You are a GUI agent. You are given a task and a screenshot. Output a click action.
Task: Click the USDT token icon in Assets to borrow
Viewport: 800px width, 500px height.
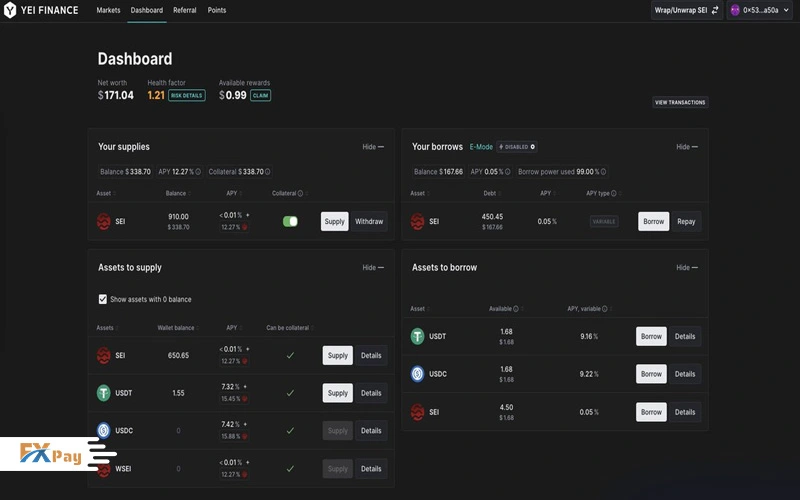click(418, 336)
